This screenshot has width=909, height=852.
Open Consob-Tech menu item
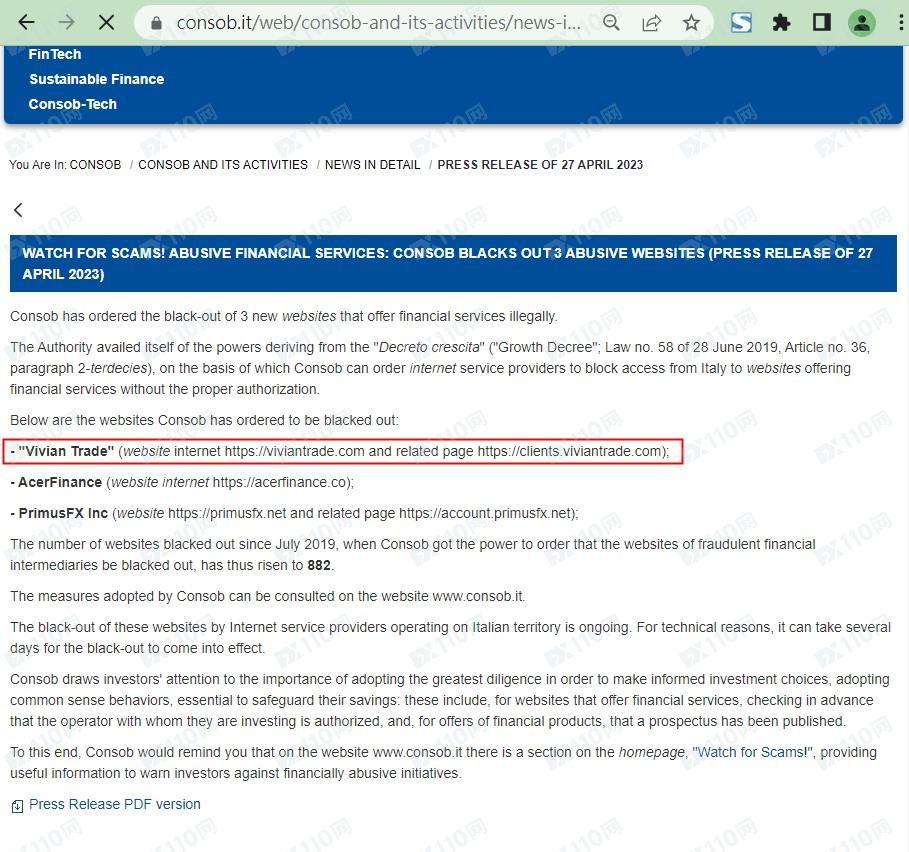[72, 104]
